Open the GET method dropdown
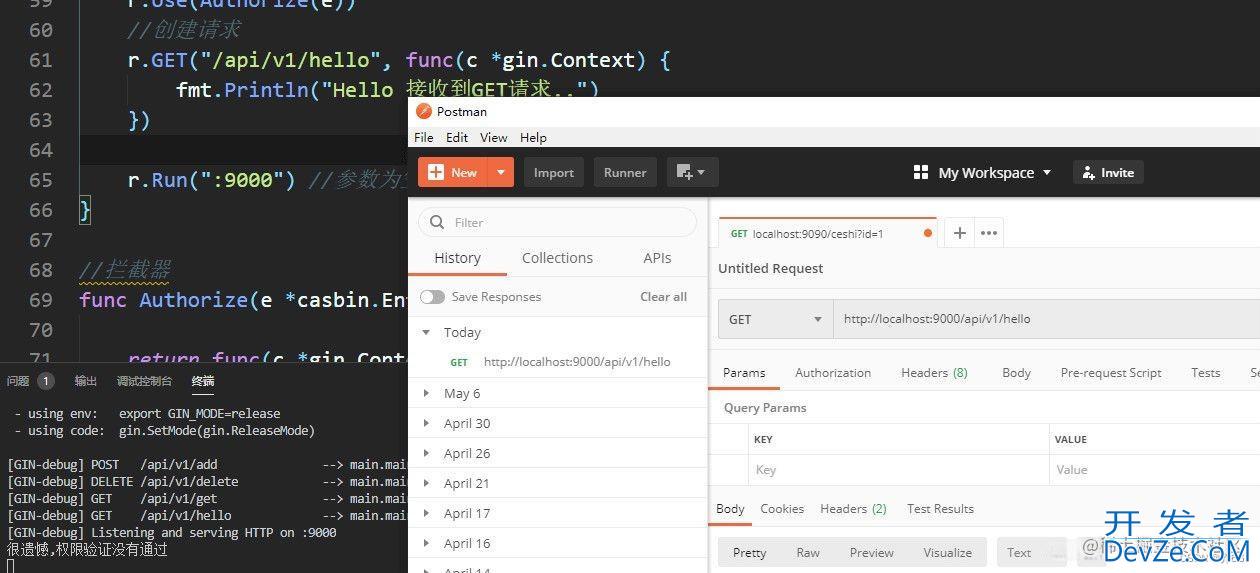The width and height of the screenshot is (1260, 573). point(775,319)
